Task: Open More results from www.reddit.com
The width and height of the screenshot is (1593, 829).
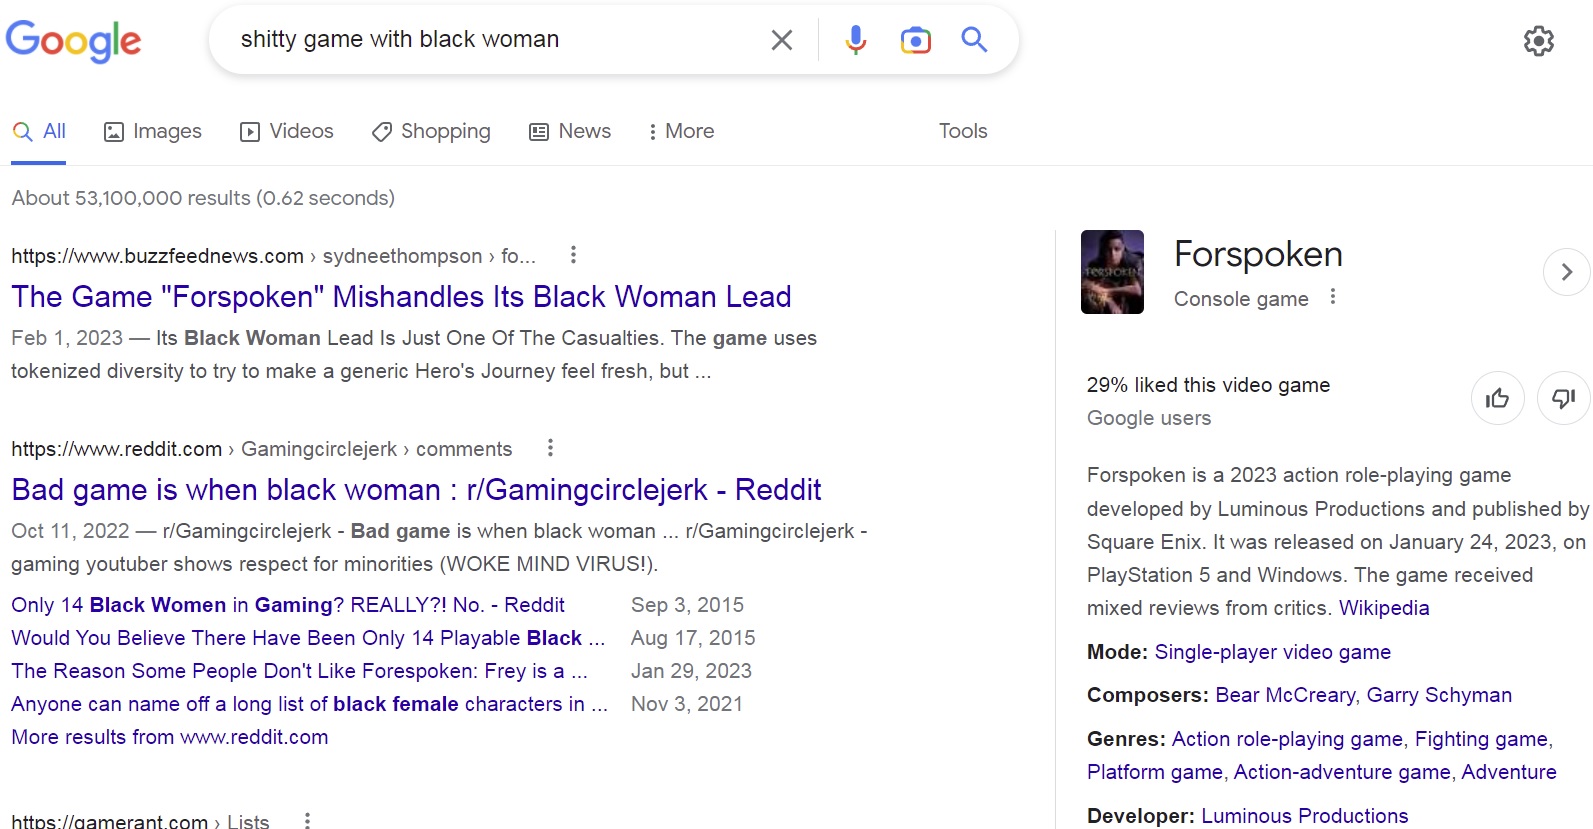Action: click(x=170, y=737)
